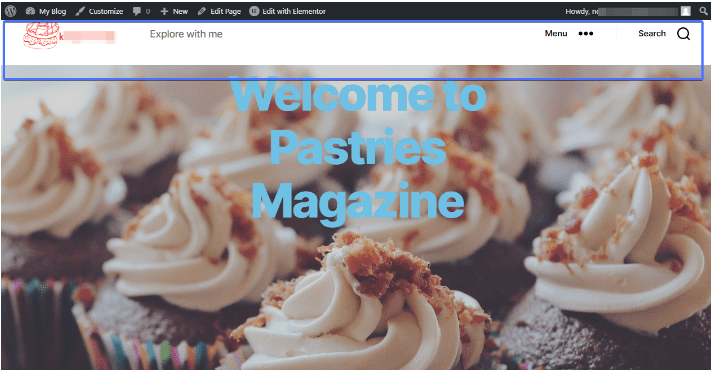Click the Explore with me tagline
713x372 pixels.
186,34
